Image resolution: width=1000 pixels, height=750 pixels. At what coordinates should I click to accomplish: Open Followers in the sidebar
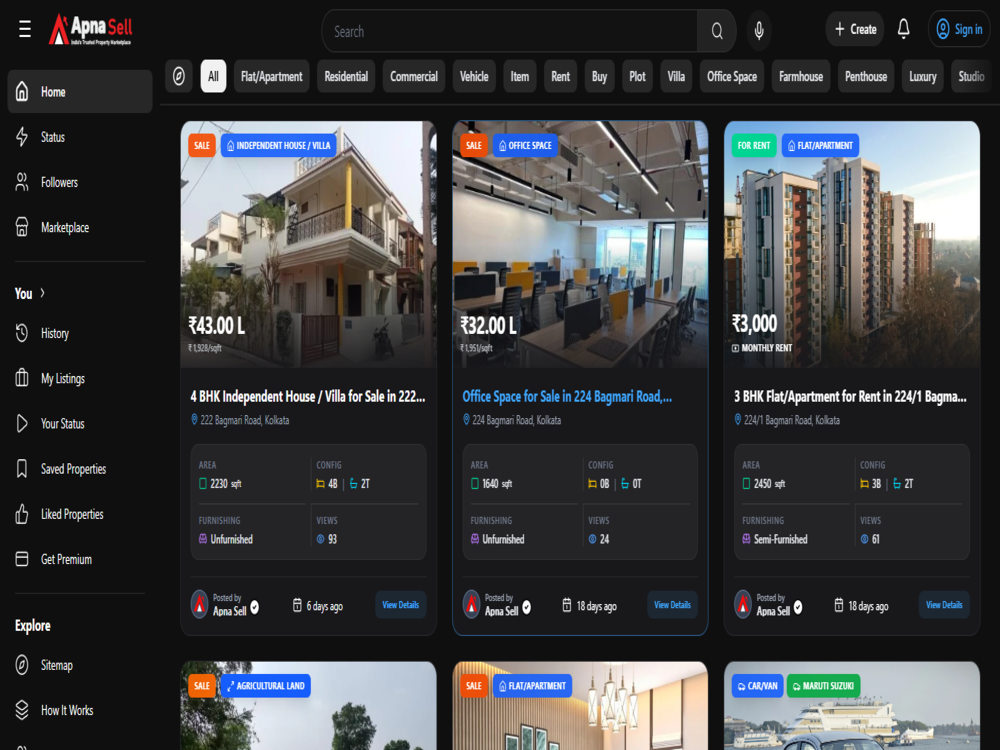(x=80, y=182)
